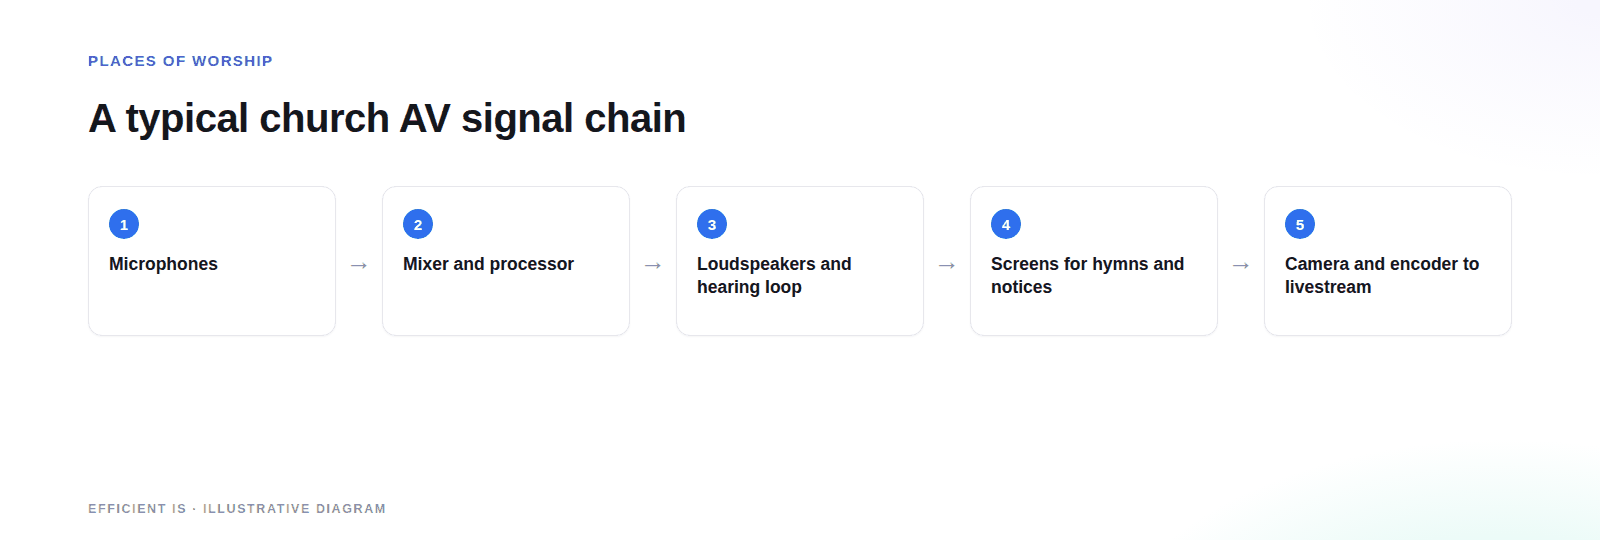Click the blue step 5 number badge
This screenshot has height=540, width=1600.
coord(1300,224)
